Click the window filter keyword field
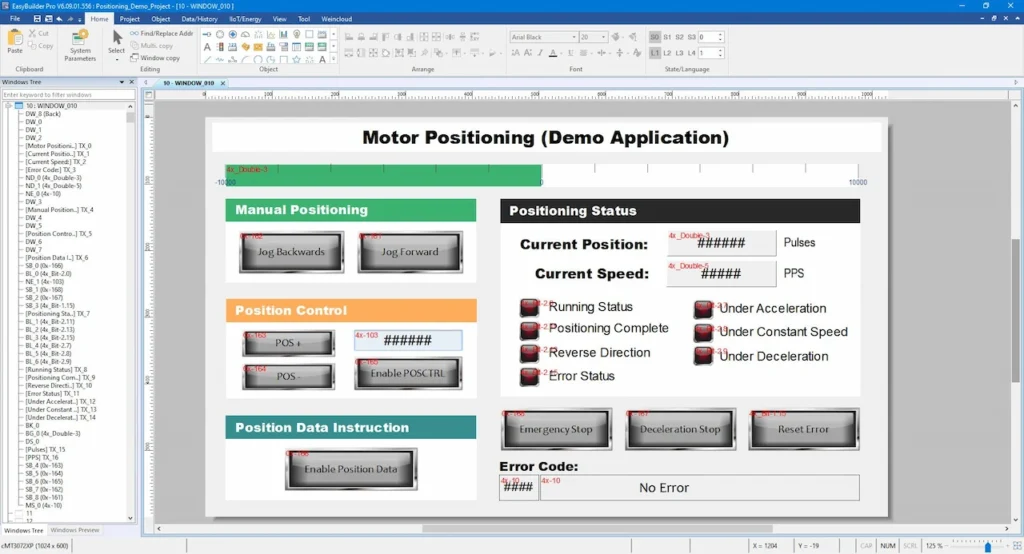The width and height of the screenshot is (1024, 554). coord(68,94)
